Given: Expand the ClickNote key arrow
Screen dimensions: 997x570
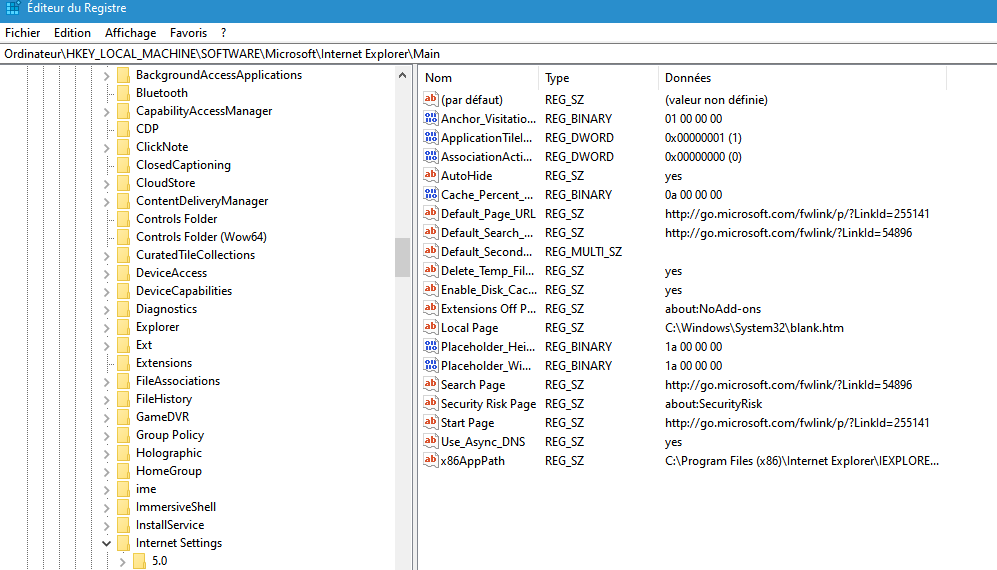Looking at the screenshot, I should (x=106, y=148).
